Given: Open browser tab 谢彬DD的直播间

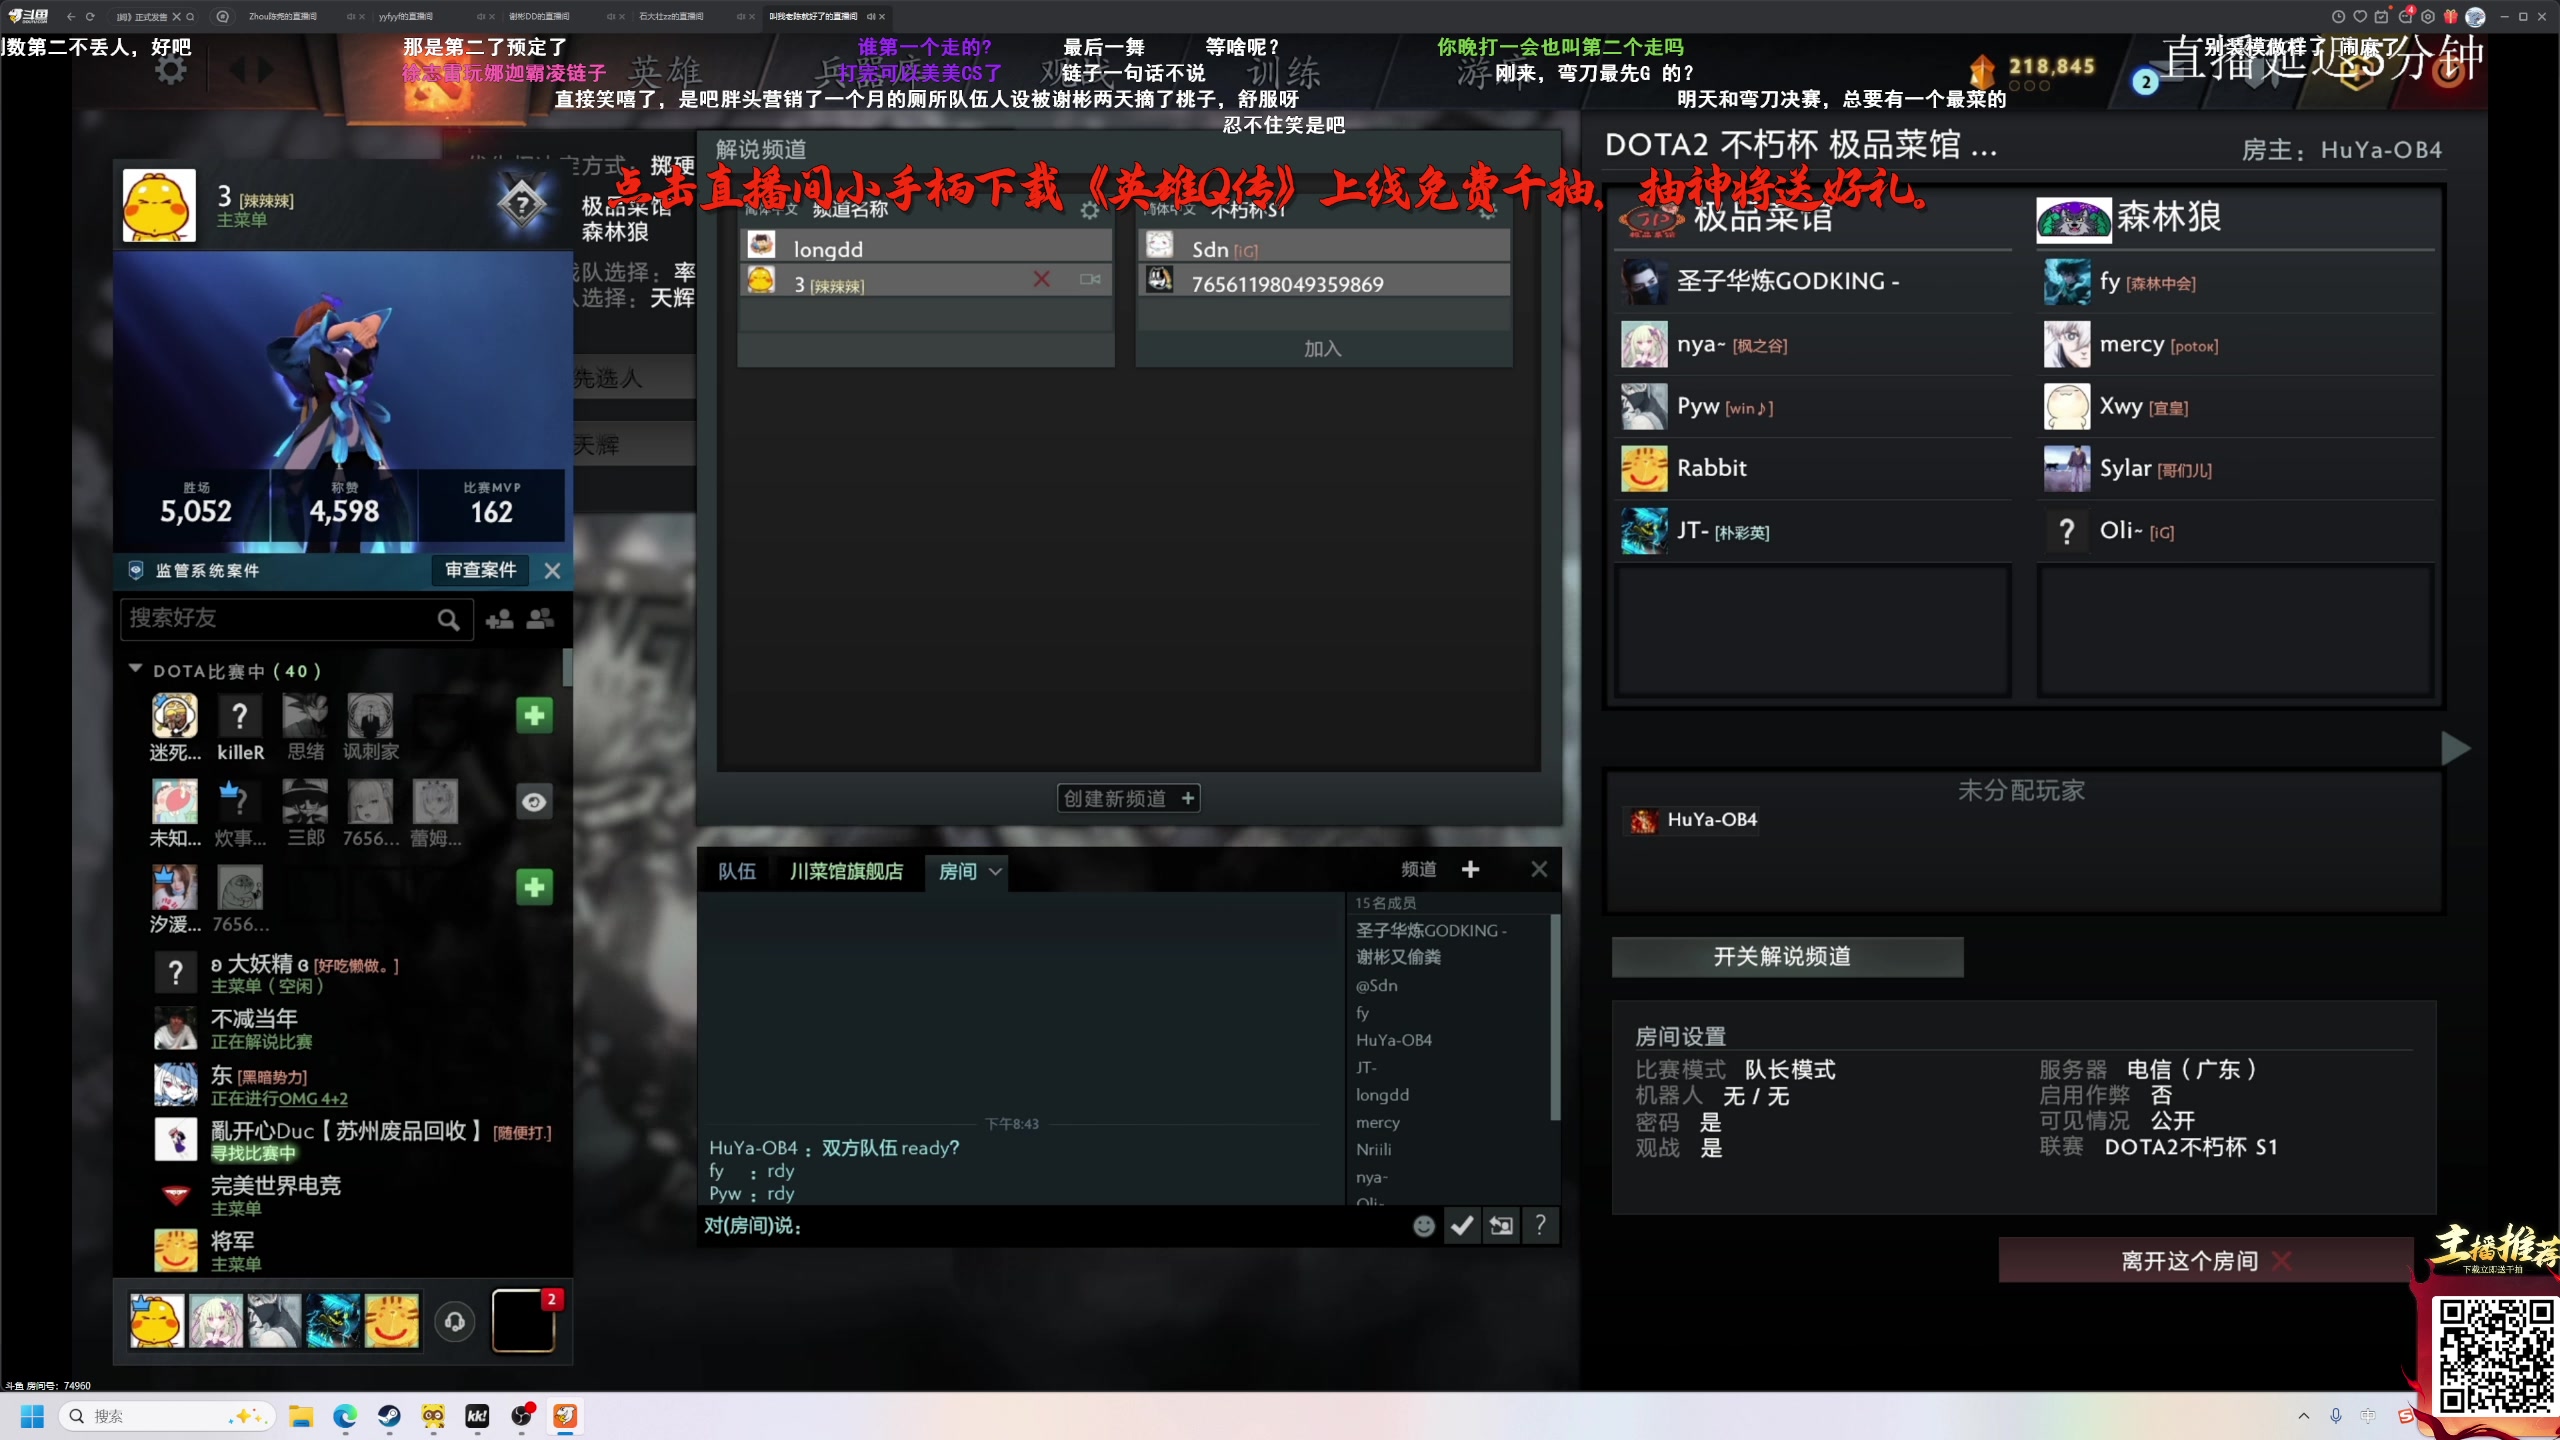Looking at the screenshot, I should [540, 17].
